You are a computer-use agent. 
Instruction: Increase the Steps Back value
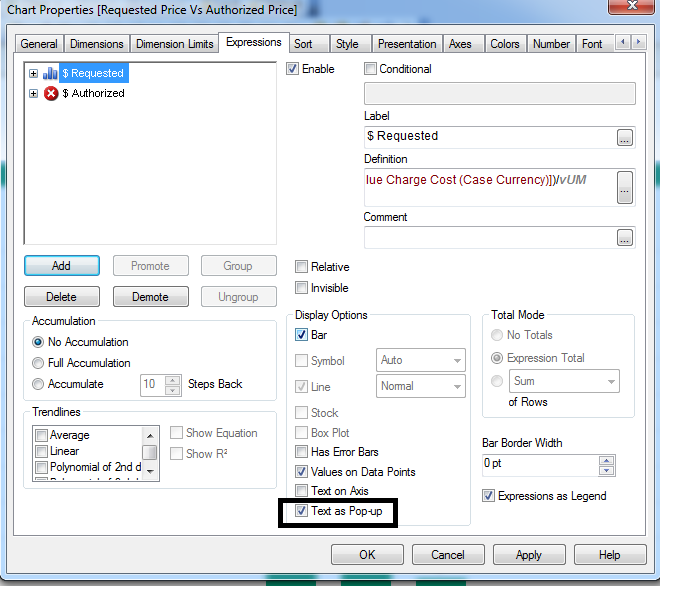pyautogui.click(x=173, y=380)
